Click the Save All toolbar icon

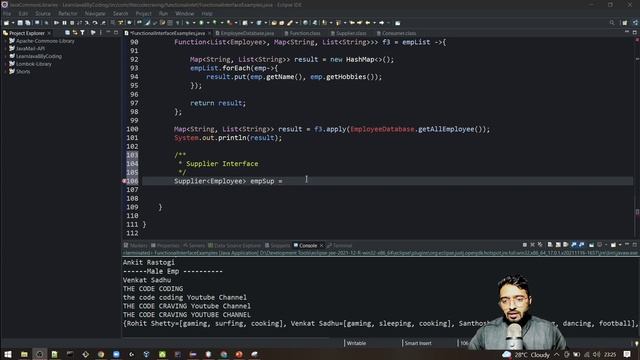(27, 23)
